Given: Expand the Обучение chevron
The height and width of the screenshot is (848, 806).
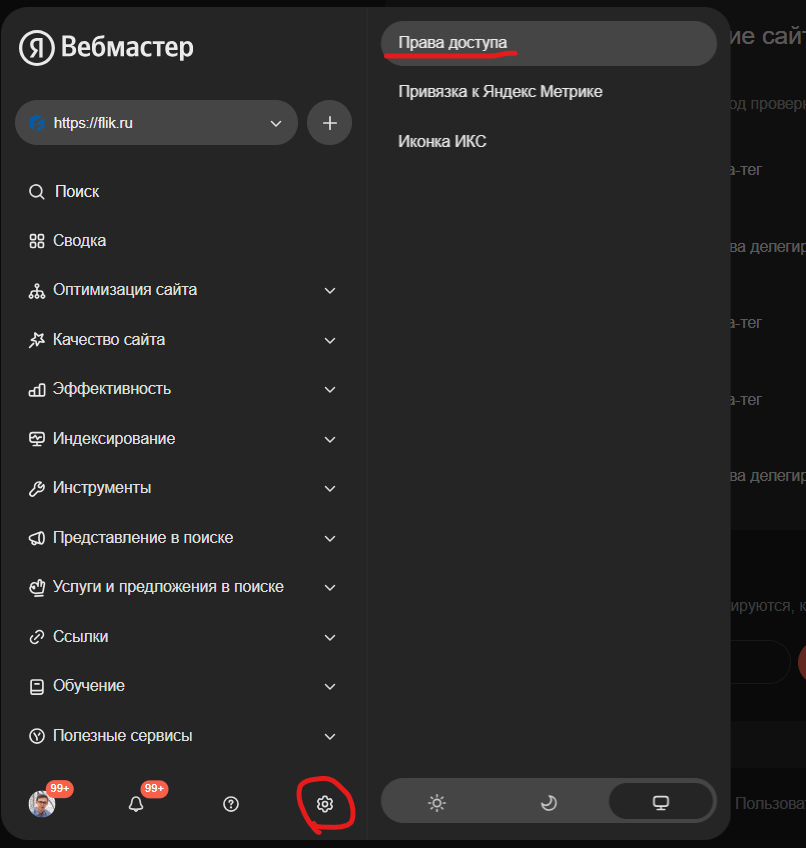Looking at the screenshot, I should point(330,687).
